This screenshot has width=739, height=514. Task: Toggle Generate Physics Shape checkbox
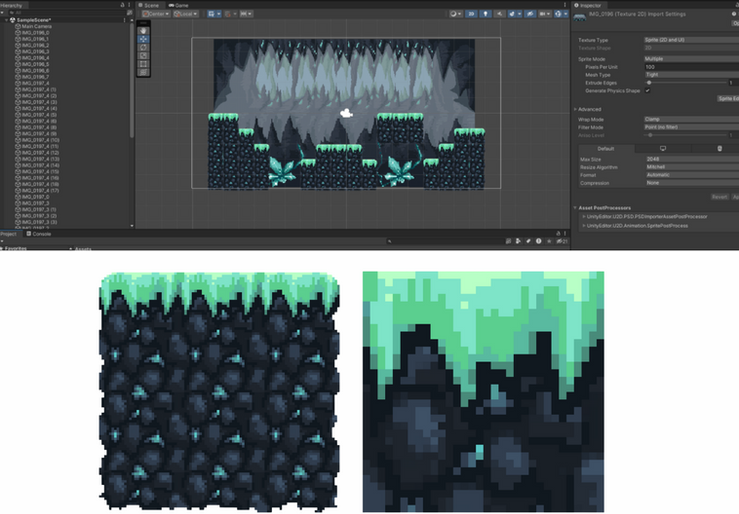648,90
